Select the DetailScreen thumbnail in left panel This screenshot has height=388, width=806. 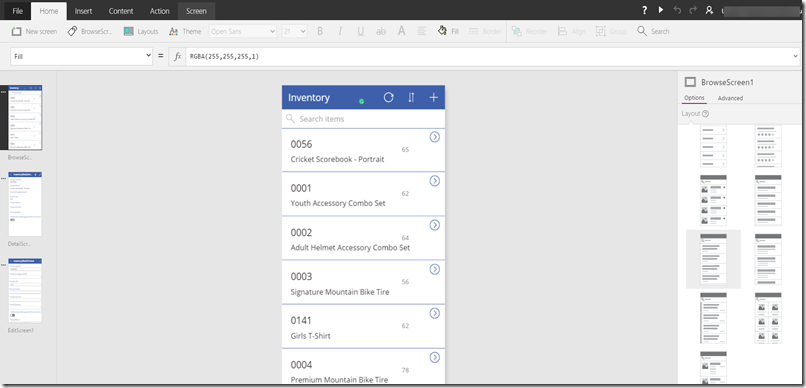tap(25, 204)
